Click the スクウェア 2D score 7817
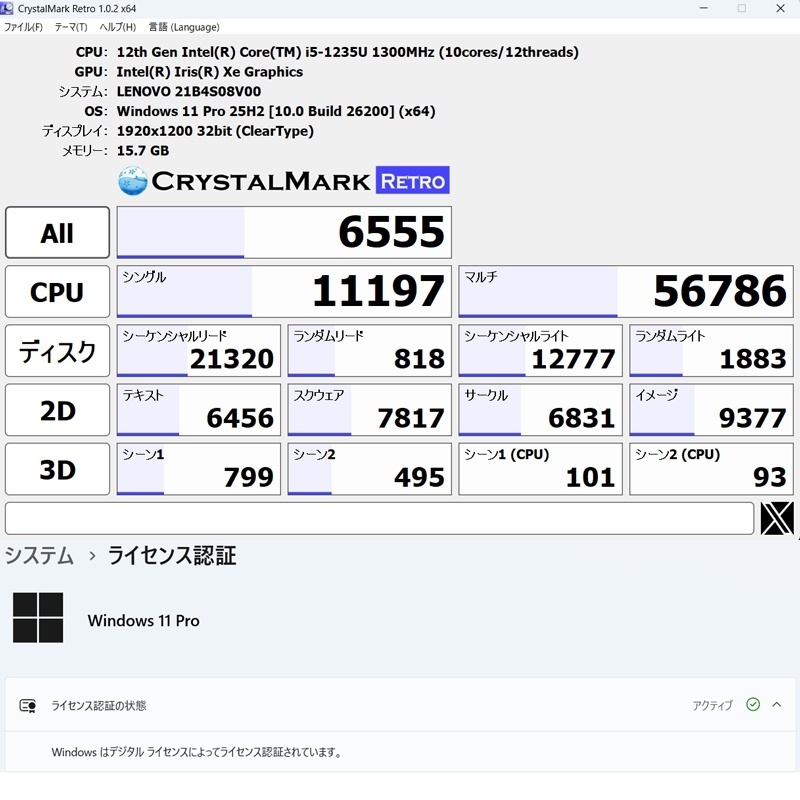The image size is (800, 800). 370,410
